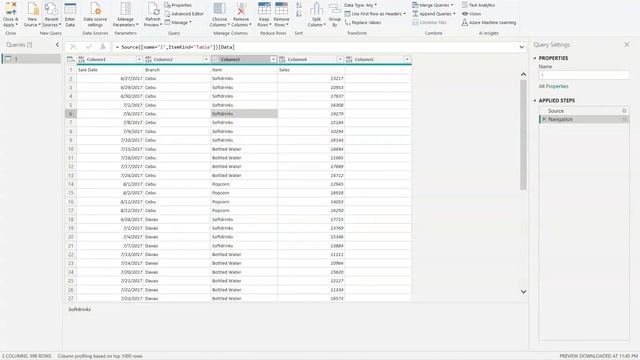Click 'Popcorn' cell in row 14
640x360 pixels.
click(x=244, y=184)
